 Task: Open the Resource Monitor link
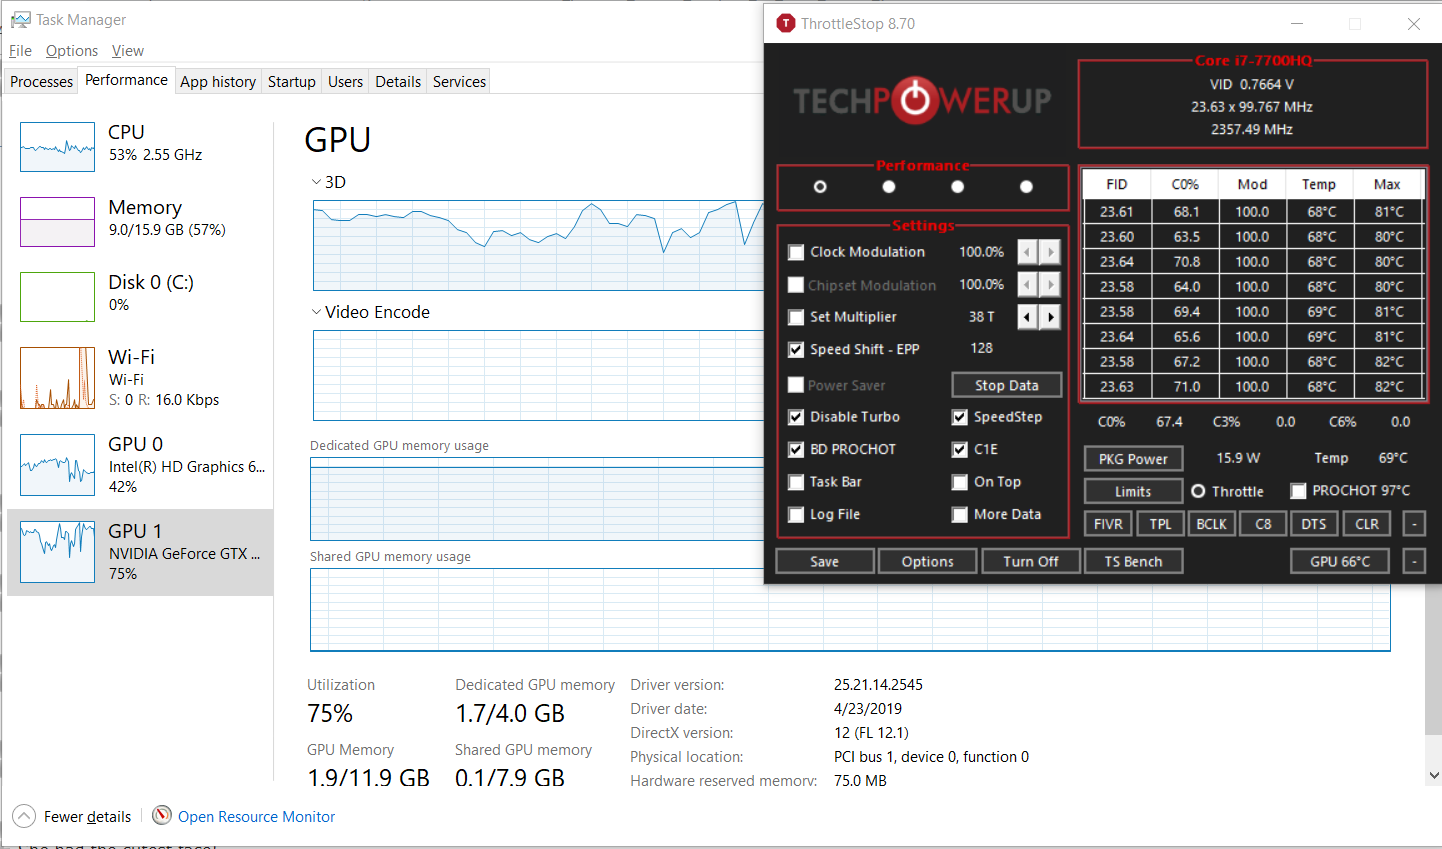(x=256, y=817)
